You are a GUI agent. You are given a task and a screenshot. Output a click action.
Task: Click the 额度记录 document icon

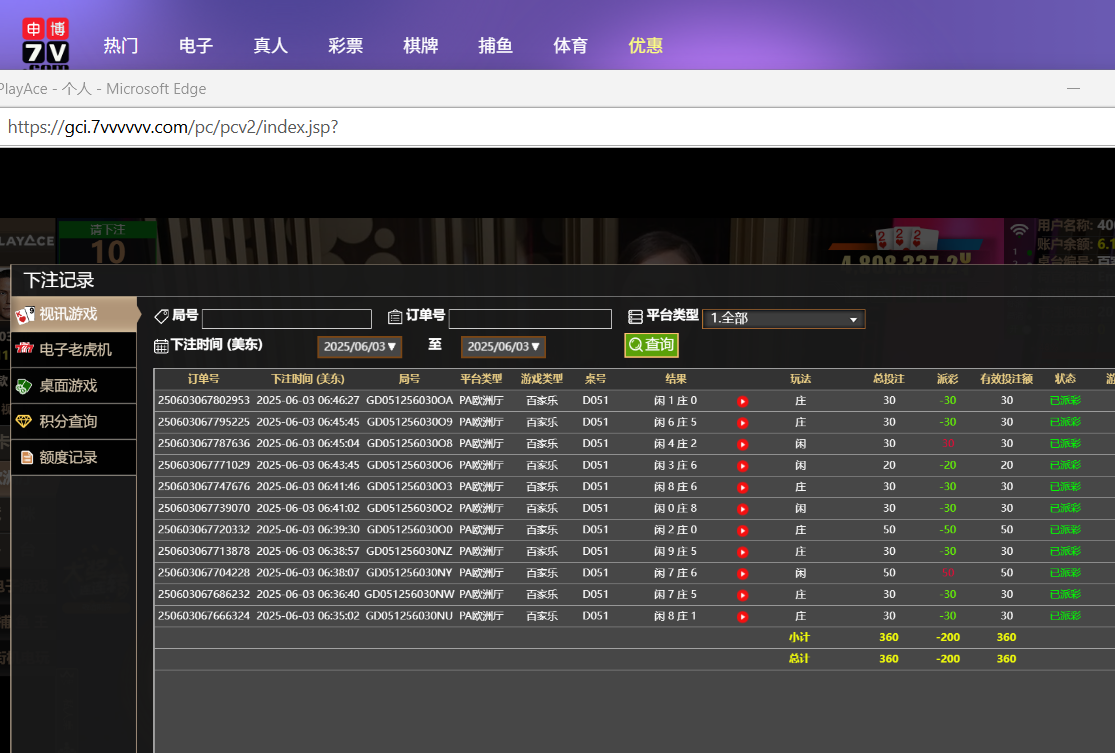(x=27, y=458)
